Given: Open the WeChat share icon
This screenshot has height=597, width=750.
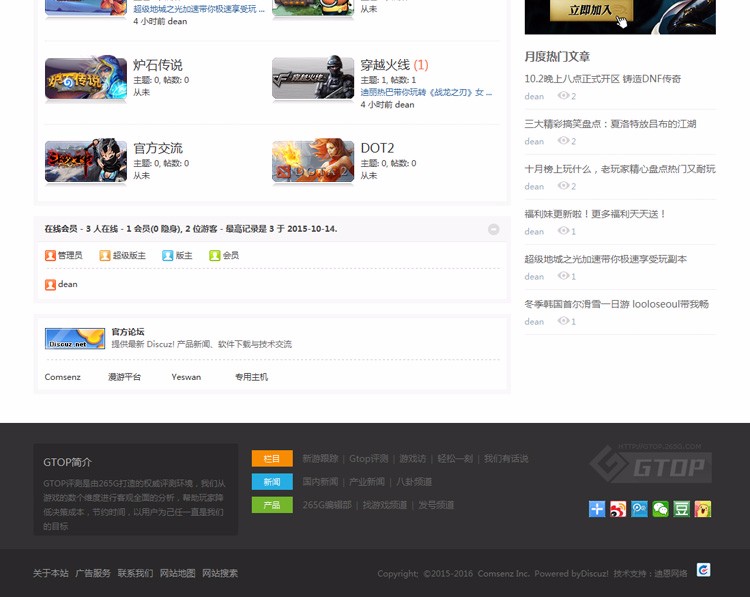Looking at the screenshot, I should click(x=660, y=509).
